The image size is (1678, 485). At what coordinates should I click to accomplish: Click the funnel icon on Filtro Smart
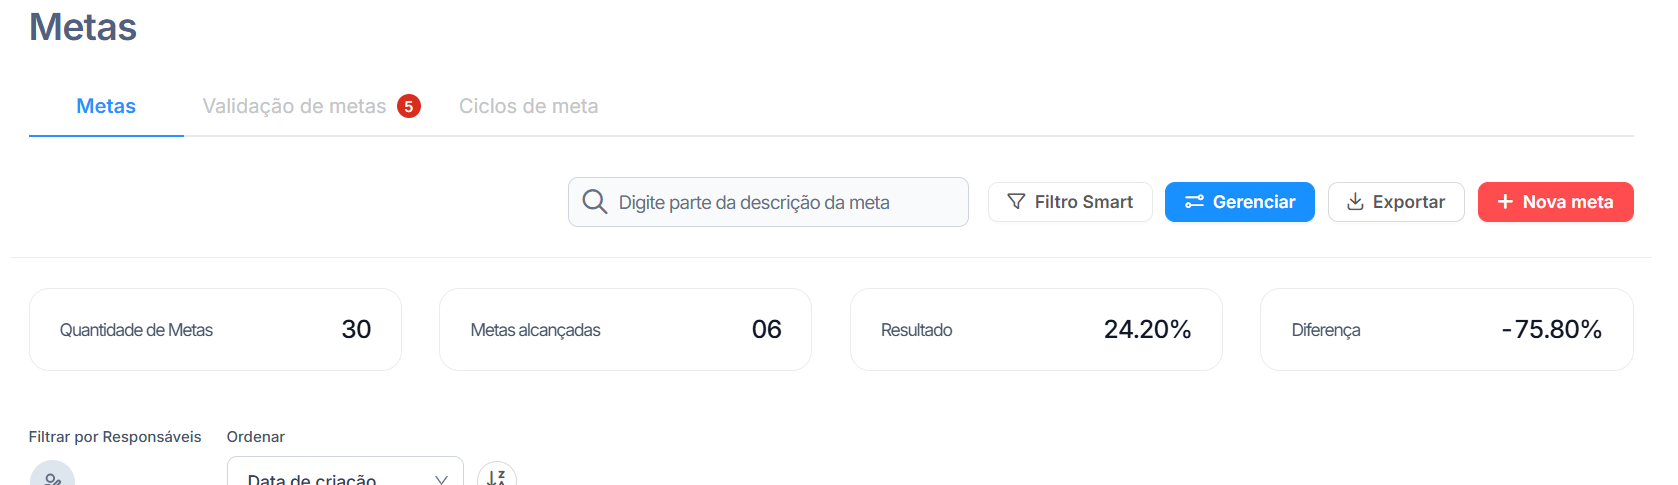[1016, 202]
